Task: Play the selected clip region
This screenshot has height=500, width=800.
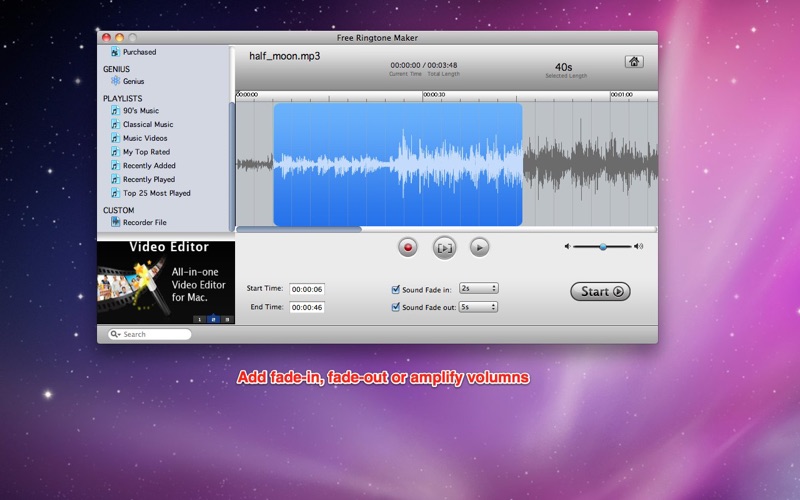Action: 444,248
